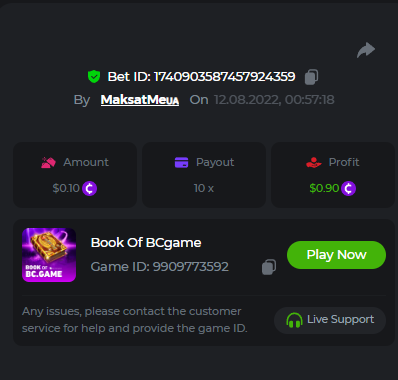Click the Profit currency coin icon
This screenshot has height=380, width=398.
(348, 188)
